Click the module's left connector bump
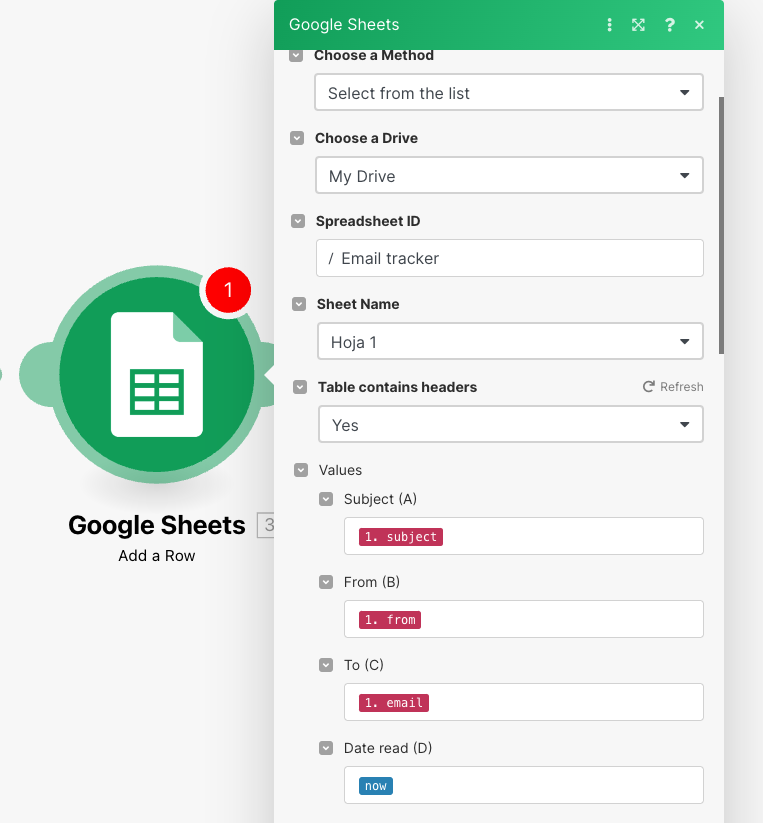The image size is (763, 823). click(37, 374)
